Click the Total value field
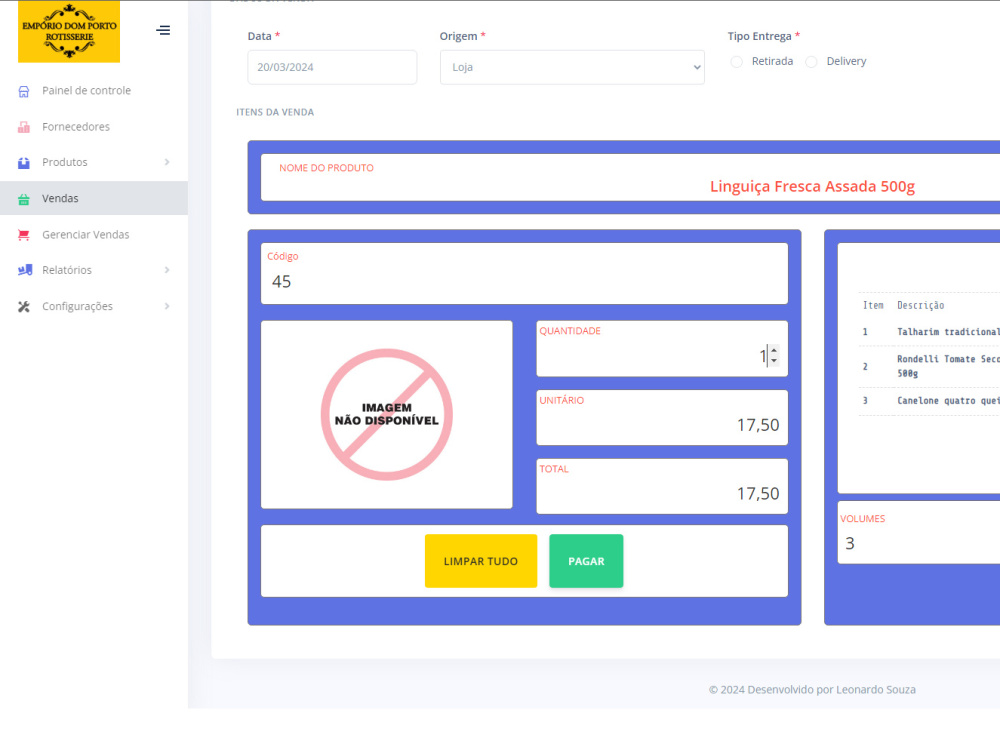The height and width of the screenshot is (750, 1000). [x=662, y=487]
